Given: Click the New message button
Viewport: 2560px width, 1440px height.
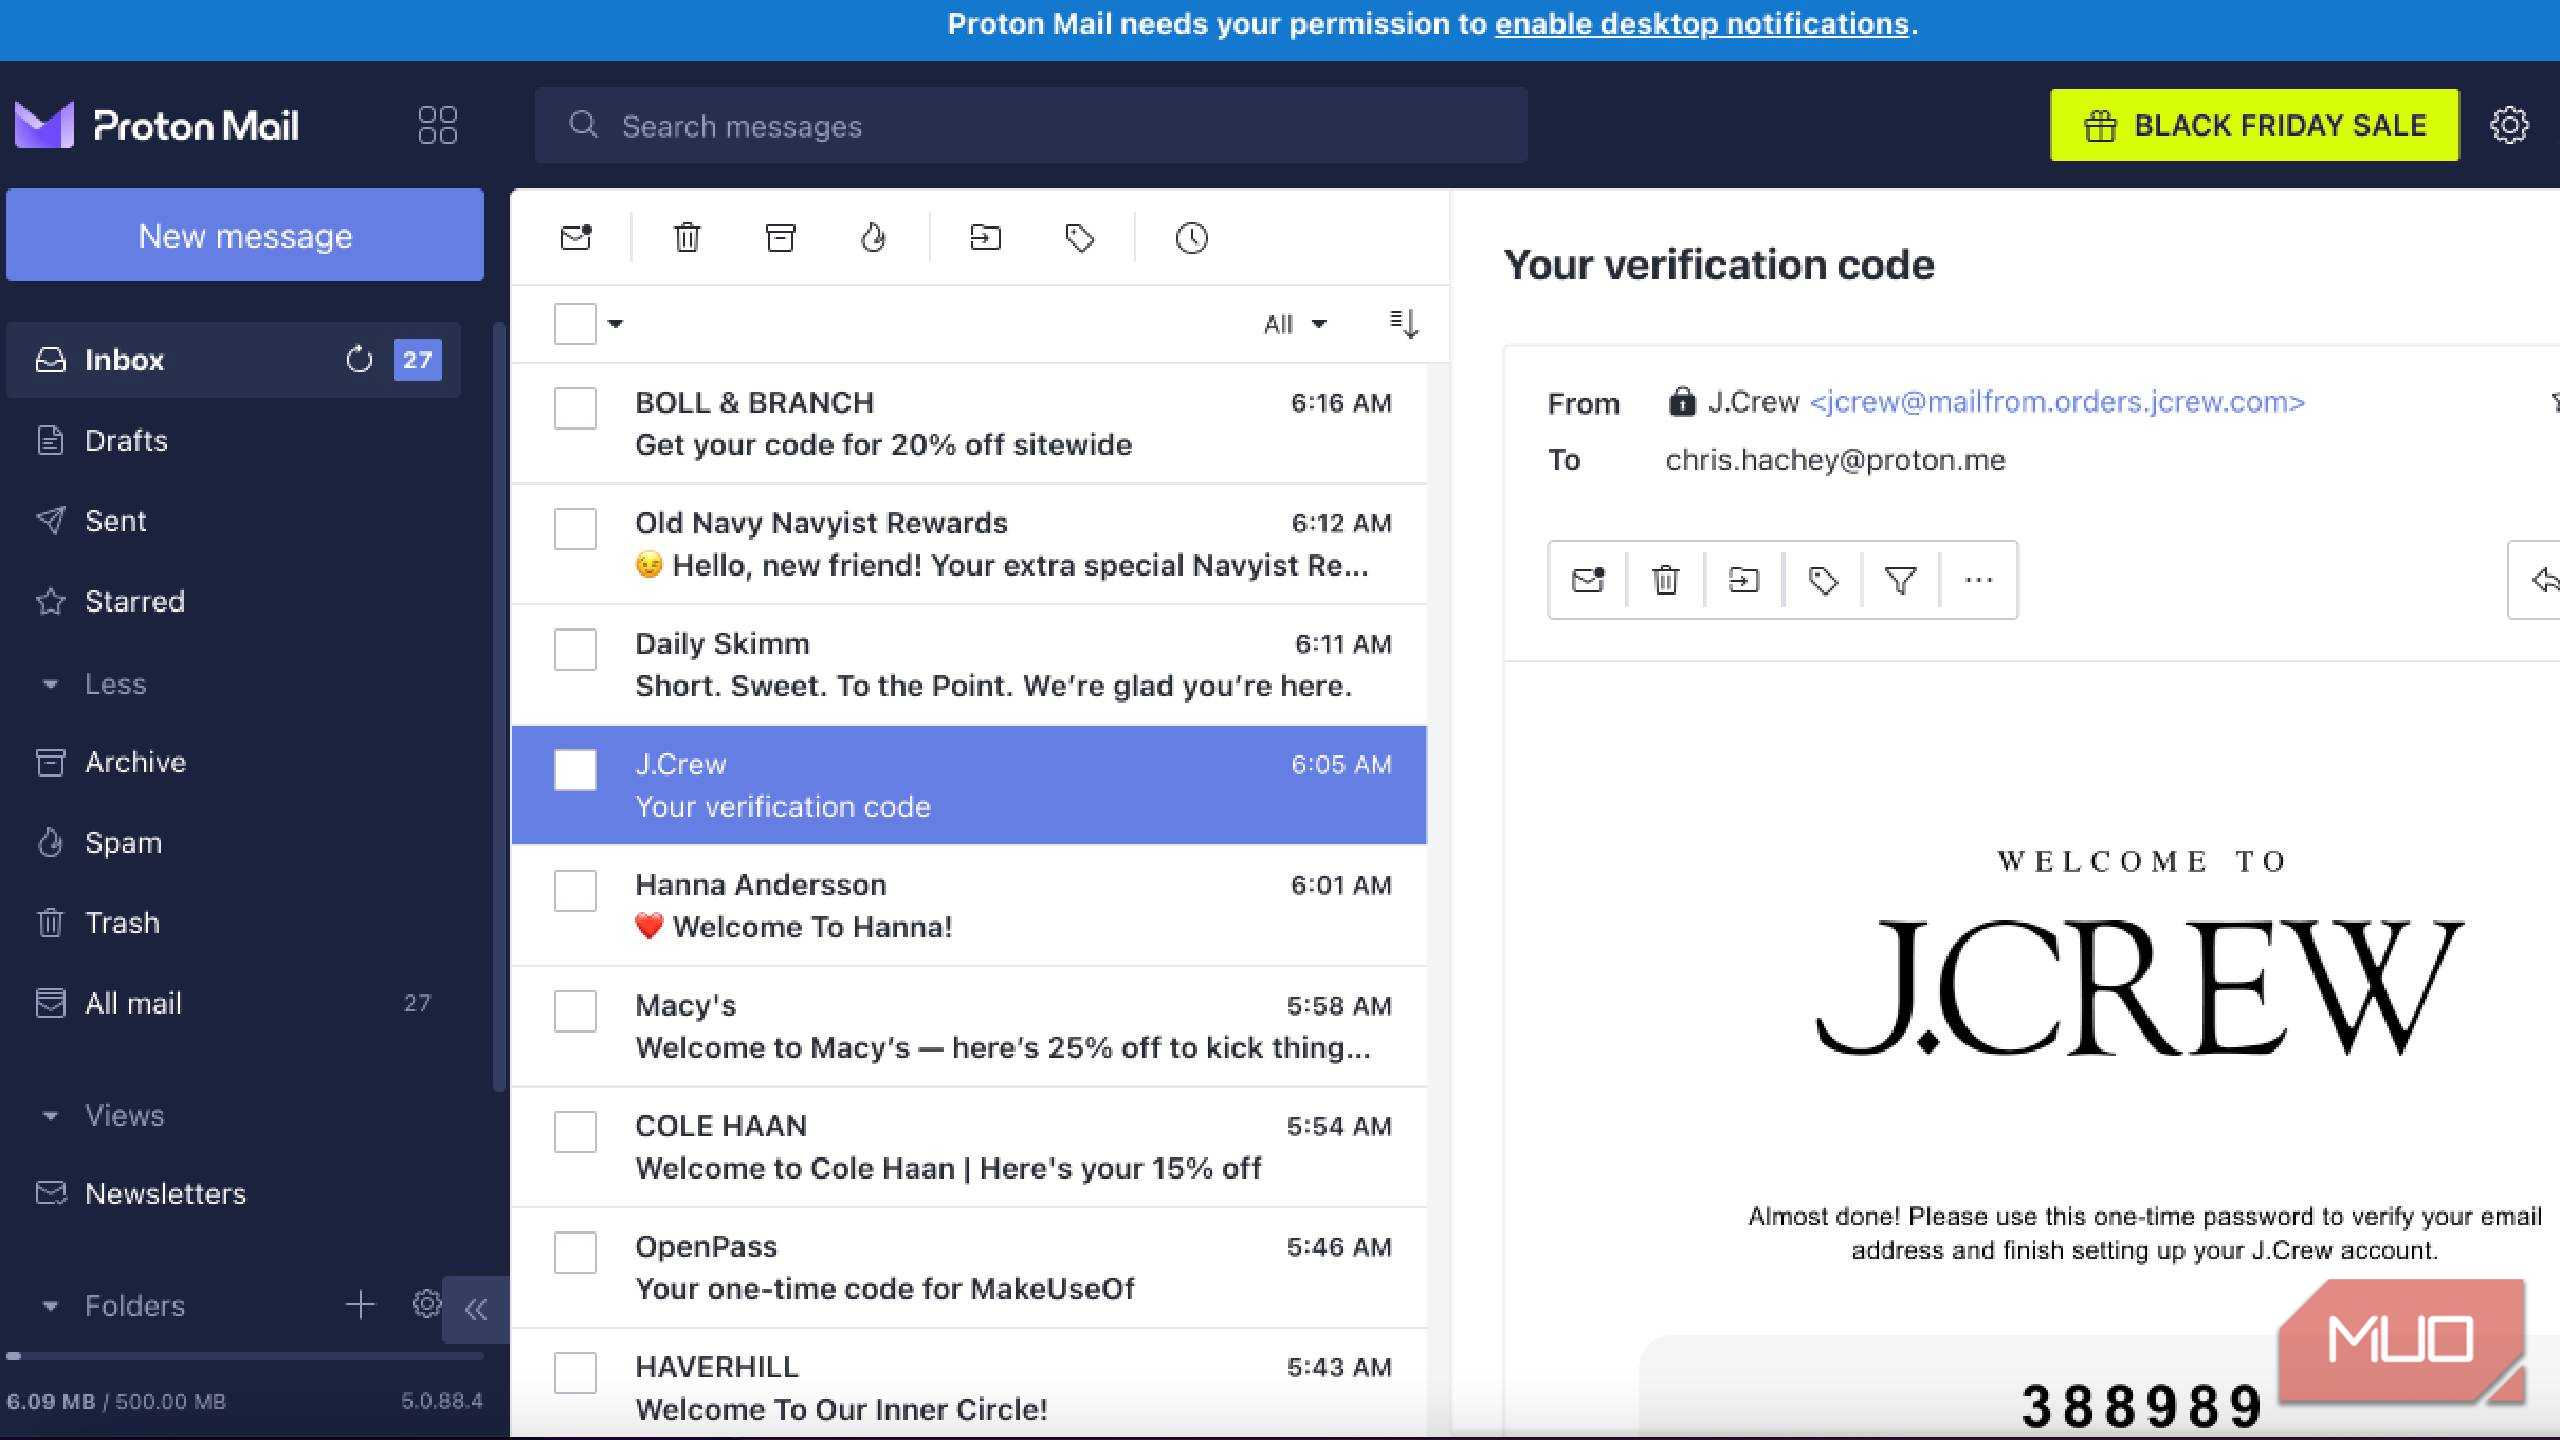Looking at the screenshot, I should pos(245,236).
